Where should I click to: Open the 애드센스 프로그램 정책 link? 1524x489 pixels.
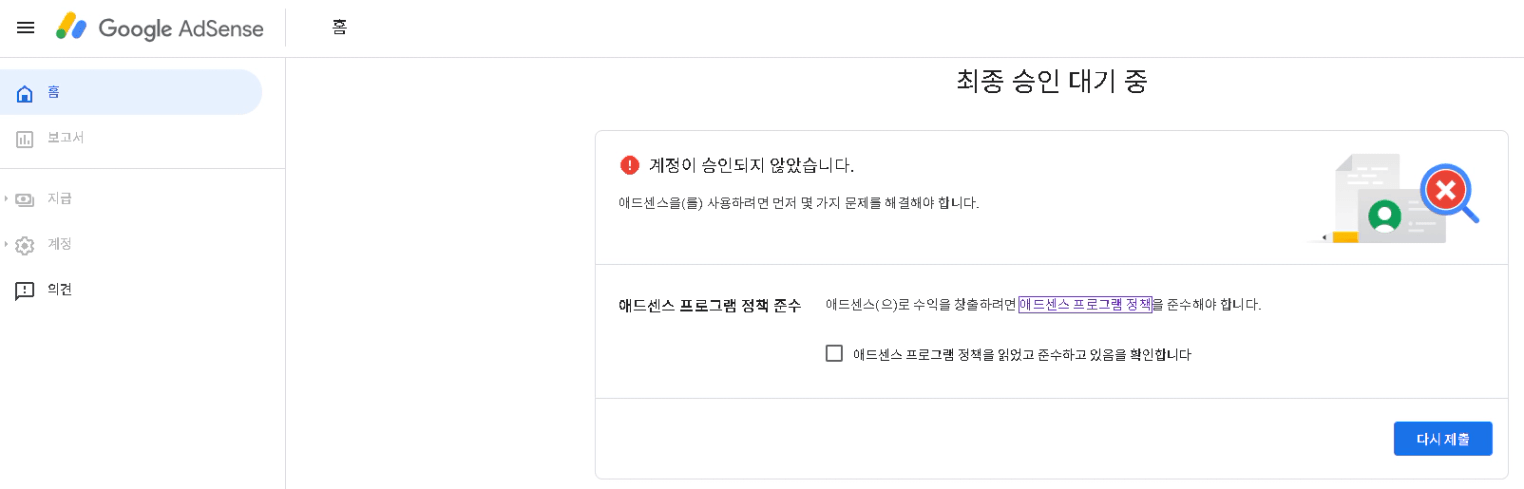(x=1085, y=305)
